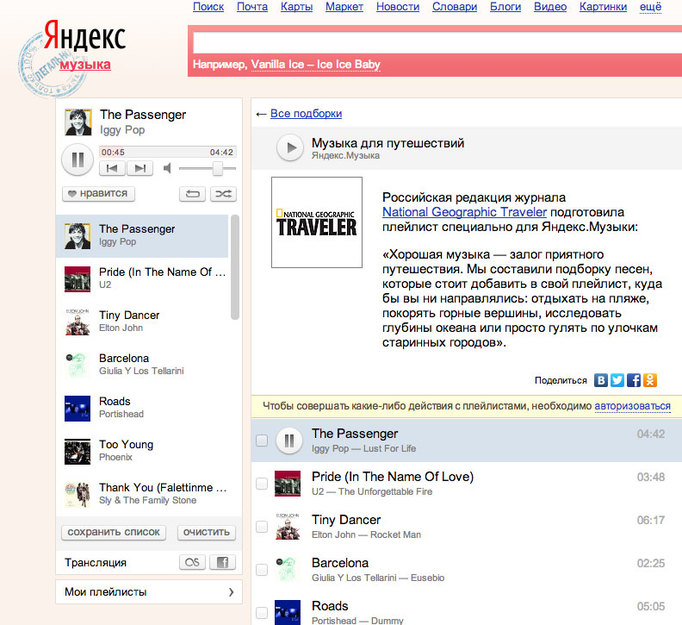Select Barcelona in queue

[142, 364]
